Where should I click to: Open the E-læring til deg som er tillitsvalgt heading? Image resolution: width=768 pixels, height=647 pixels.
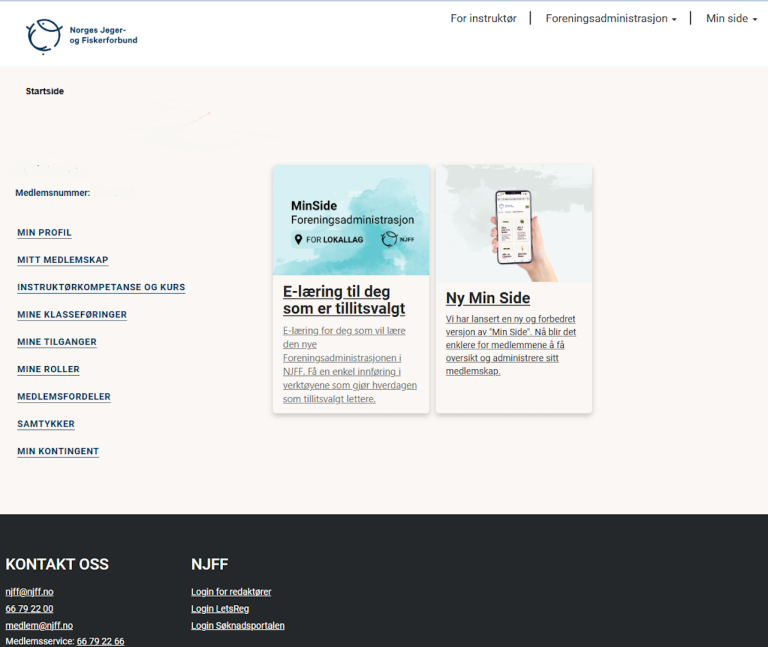(344, 300)
